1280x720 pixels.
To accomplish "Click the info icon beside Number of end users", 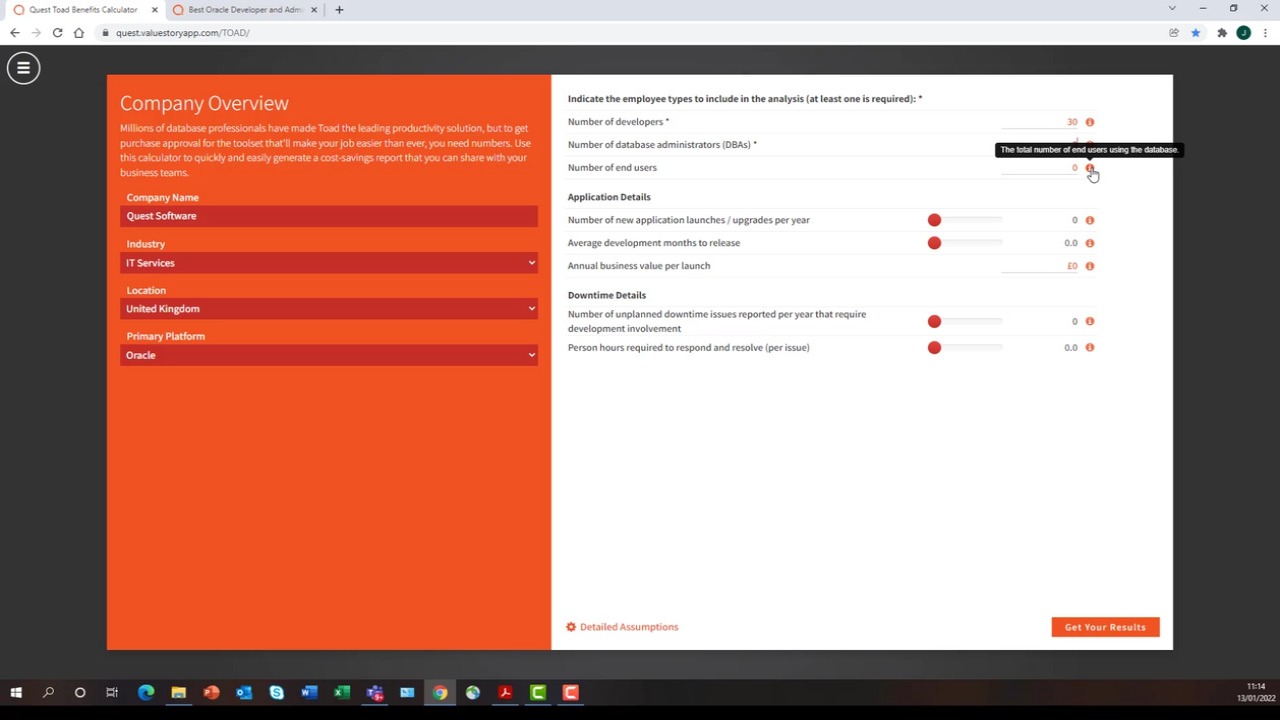I will pos(1089,167).
